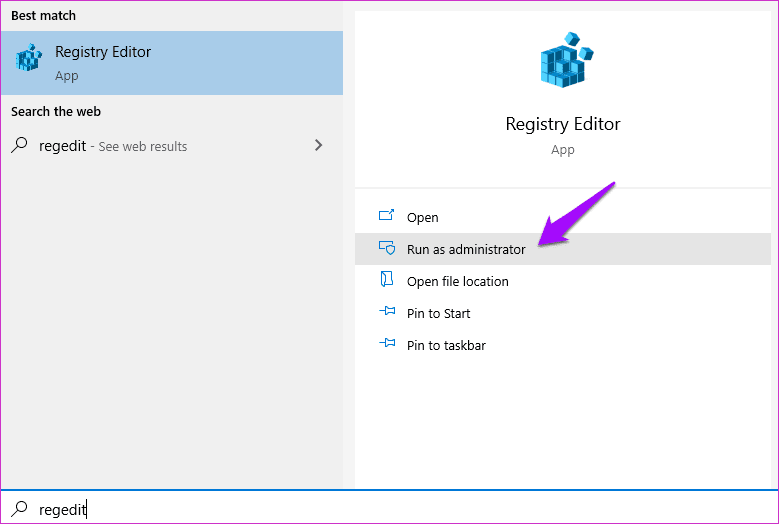Click the Best match heading
779x524 pixels.
point(43,15)
